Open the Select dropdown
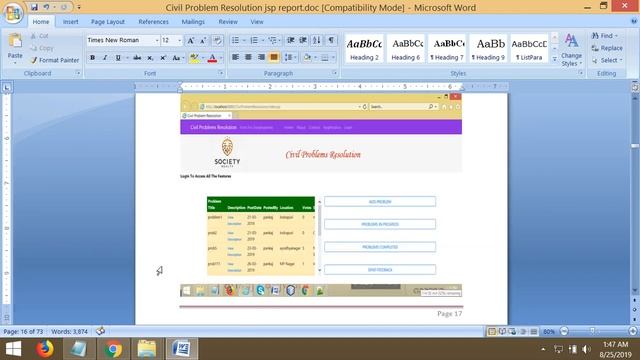This screenshot has height=360, width=640. coord(607,60)
